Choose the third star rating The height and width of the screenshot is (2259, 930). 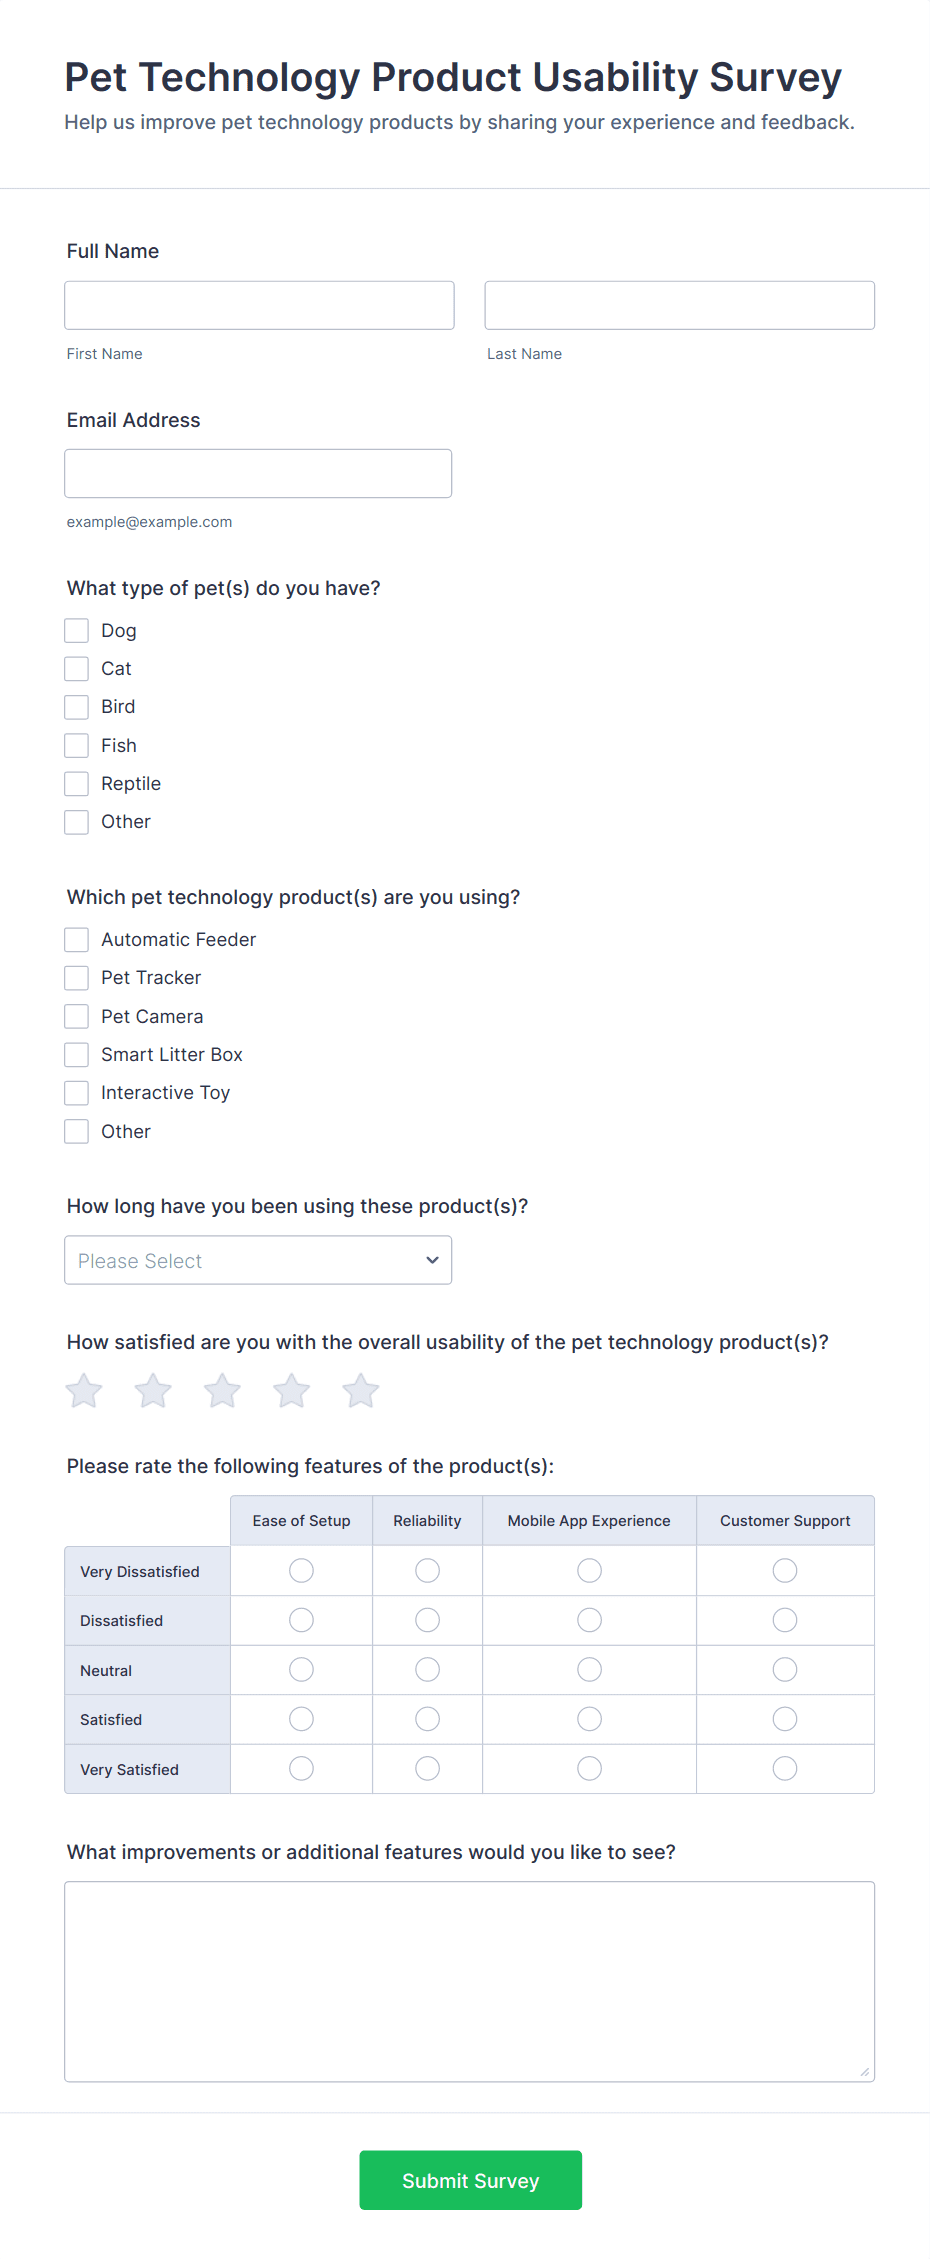pyautogui.click(x=222, y=1391)
